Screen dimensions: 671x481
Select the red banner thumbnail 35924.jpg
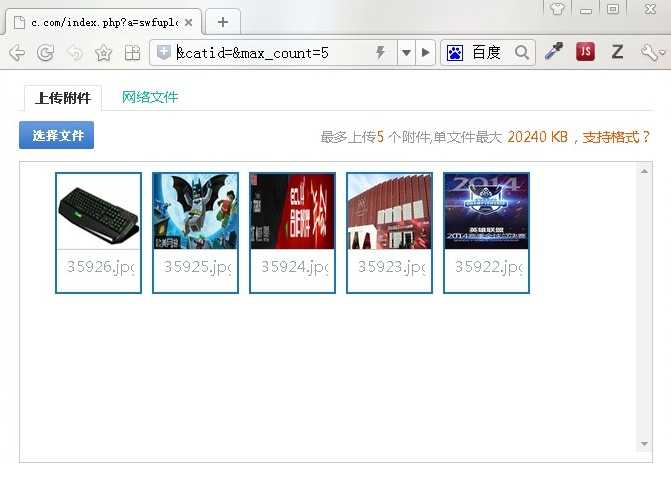pyautogui.click(x=292, y=211)
